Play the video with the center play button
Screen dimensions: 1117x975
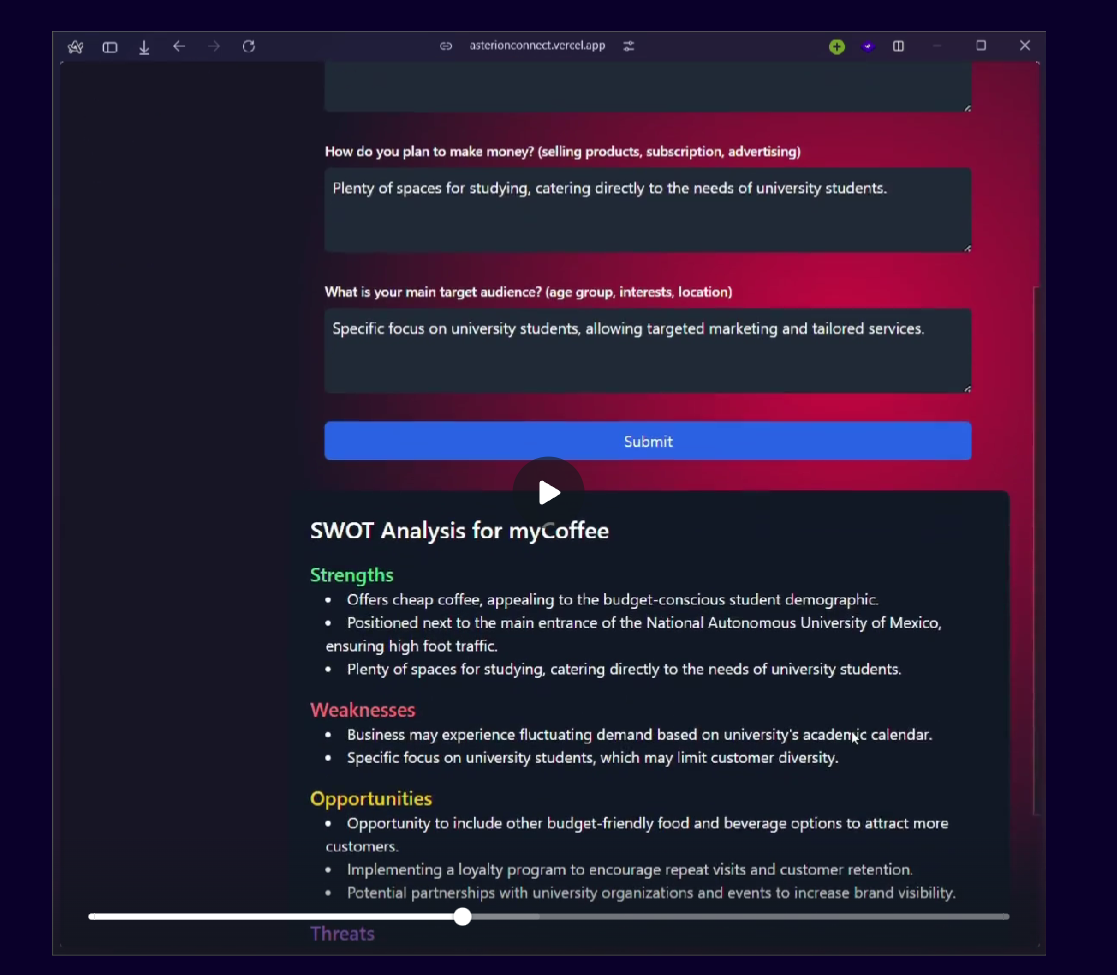click(549, 492)
